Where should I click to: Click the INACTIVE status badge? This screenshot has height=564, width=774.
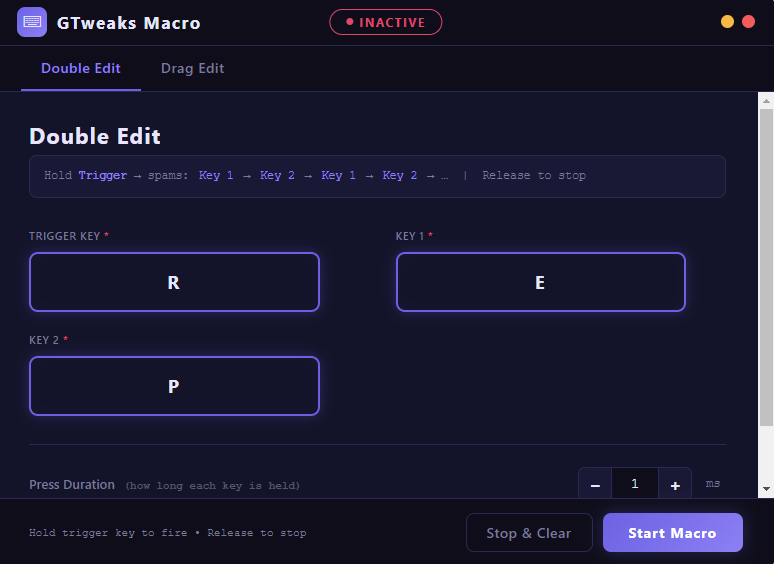click(x=386, y=22)
